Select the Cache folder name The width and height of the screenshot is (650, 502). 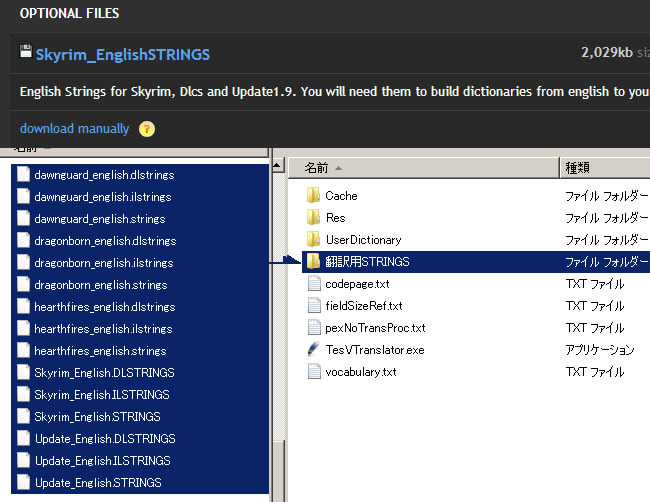click(341, 196)
